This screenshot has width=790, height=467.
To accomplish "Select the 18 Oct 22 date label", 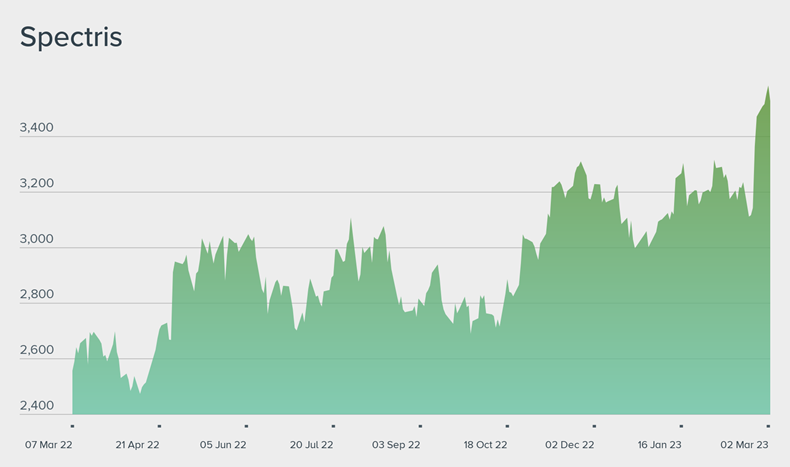I will point(485,445).
